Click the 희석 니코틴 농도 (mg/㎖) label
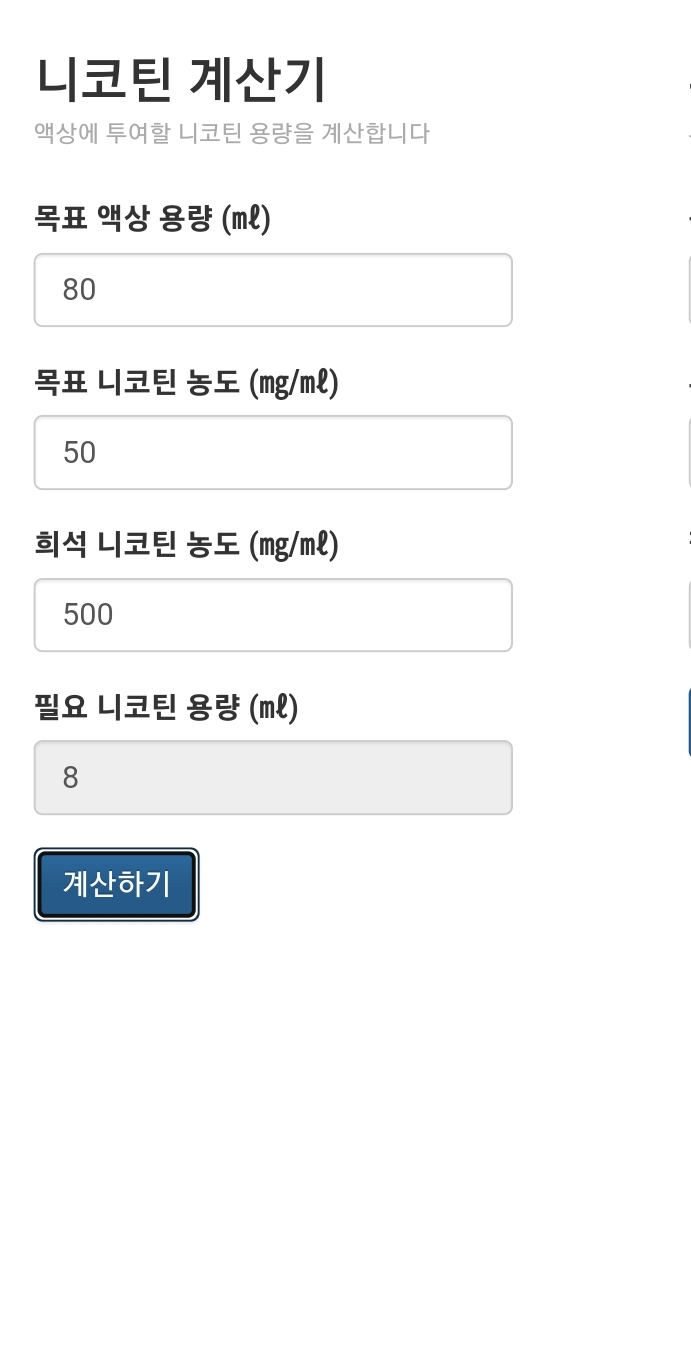This screenshot has width=691, height=1354. 187,544
